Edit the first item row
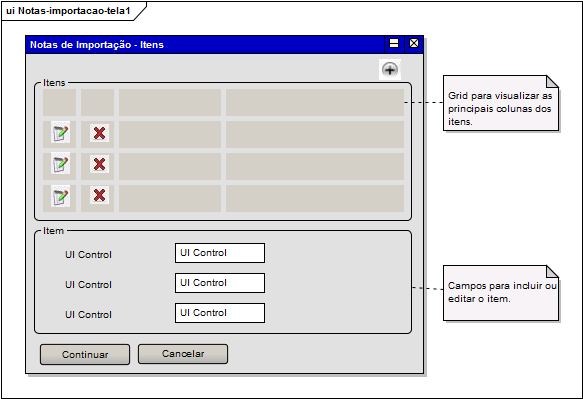 pyautogui.click(x=60, y=132)
